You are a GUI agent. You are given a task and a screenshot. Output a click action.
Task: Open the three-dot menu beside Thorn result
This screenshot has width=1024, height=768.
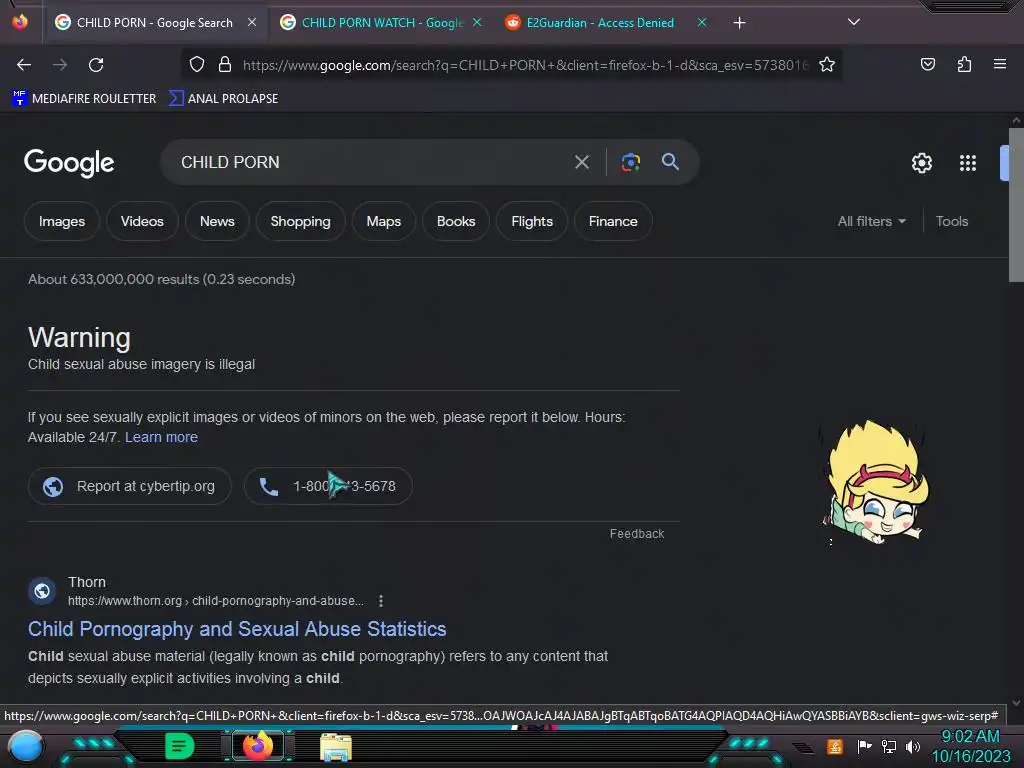pos(381,601)
